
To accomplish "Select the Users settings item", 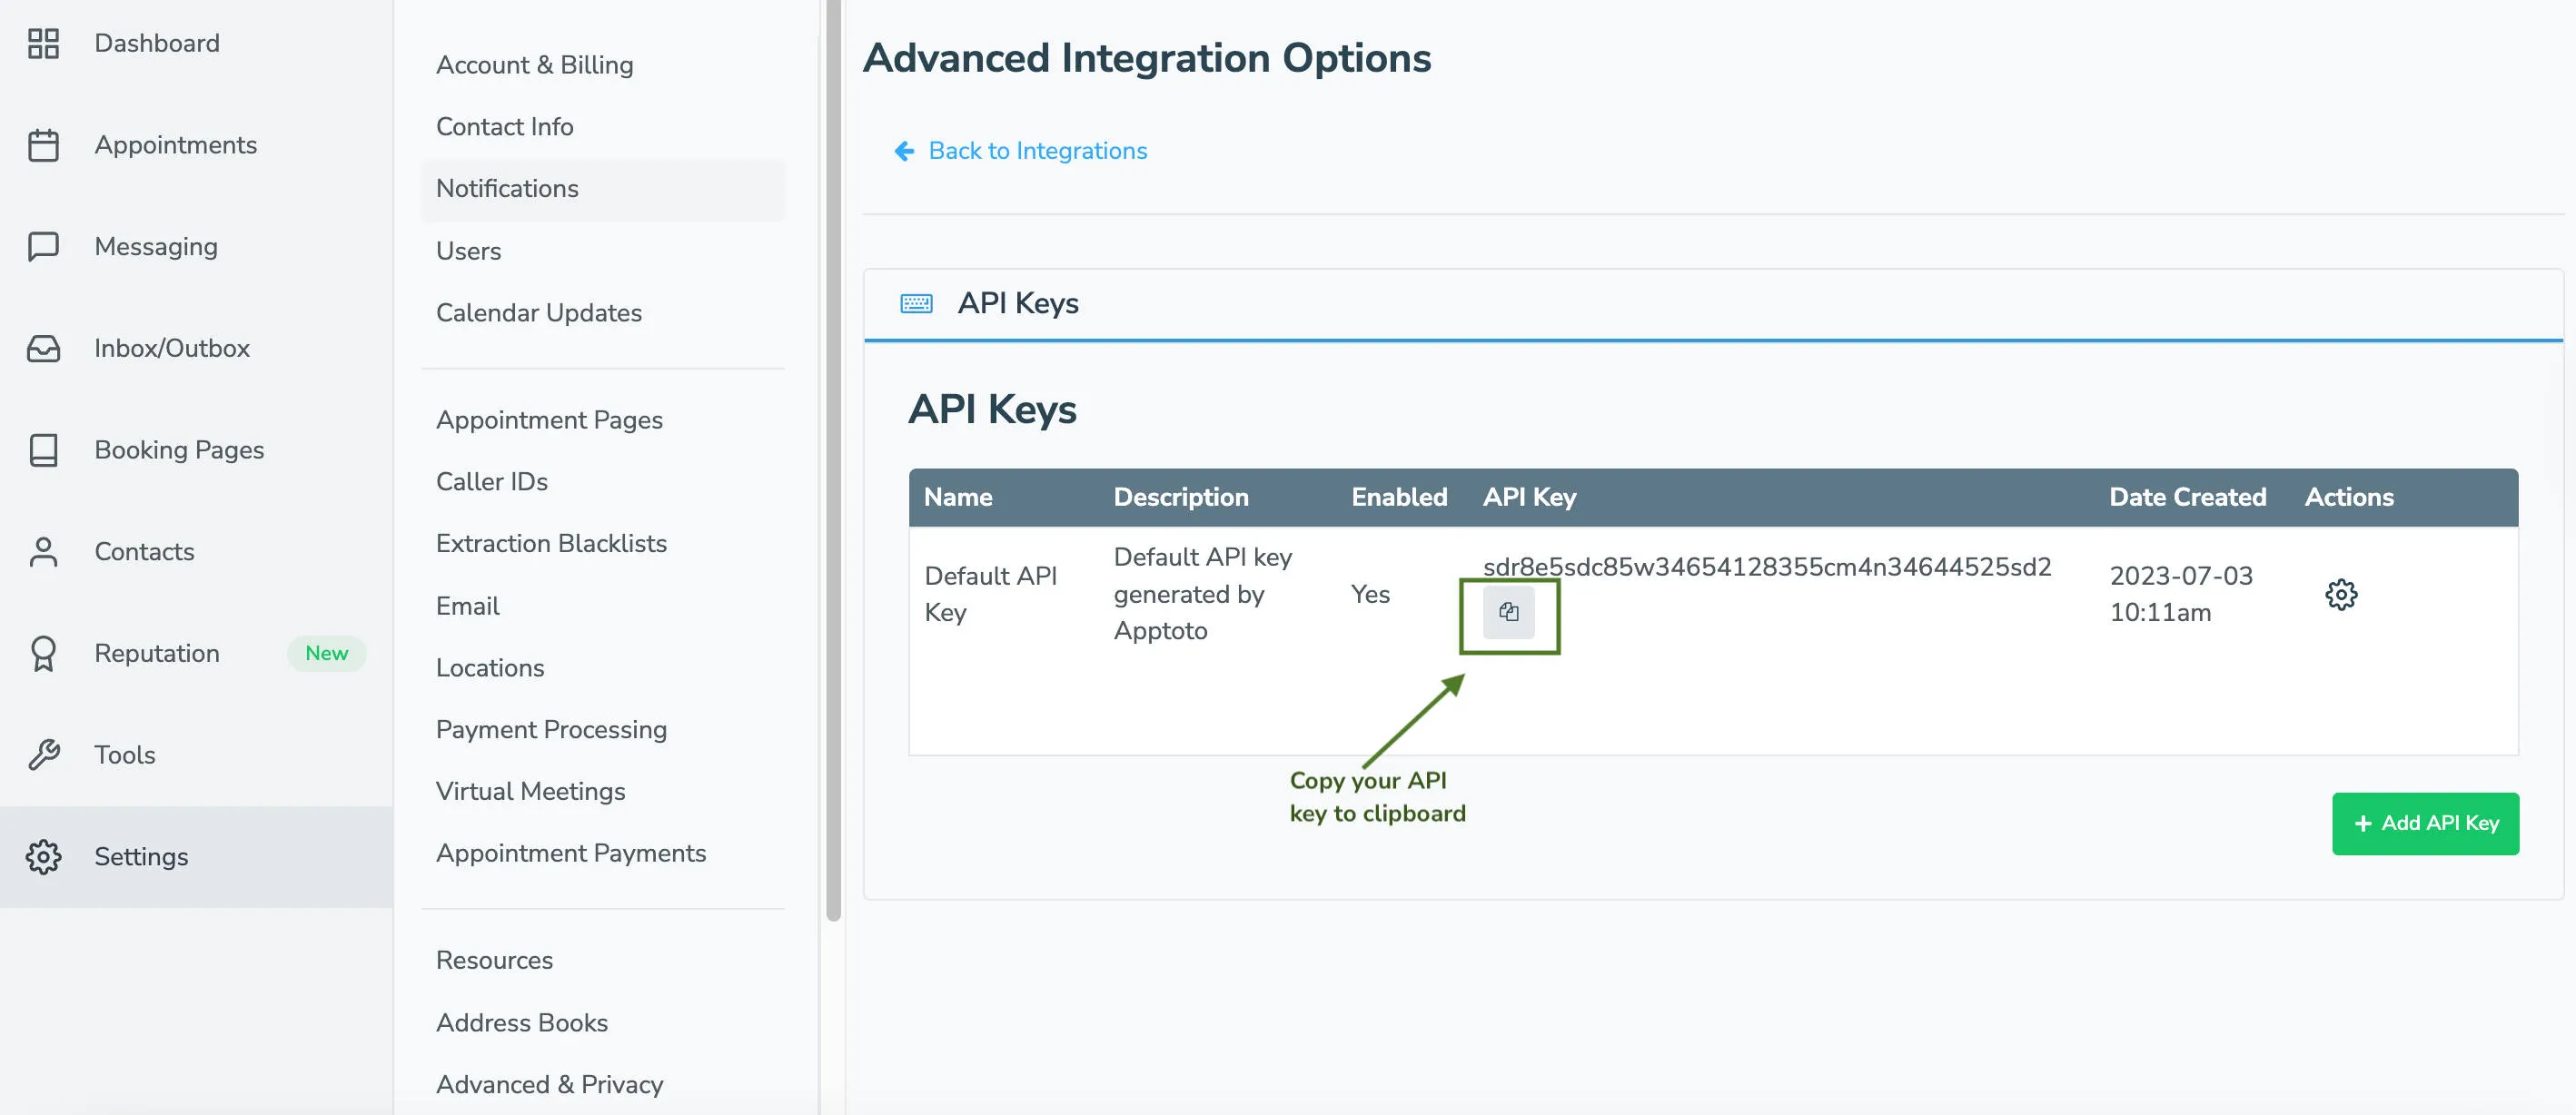I will point(468,251).
